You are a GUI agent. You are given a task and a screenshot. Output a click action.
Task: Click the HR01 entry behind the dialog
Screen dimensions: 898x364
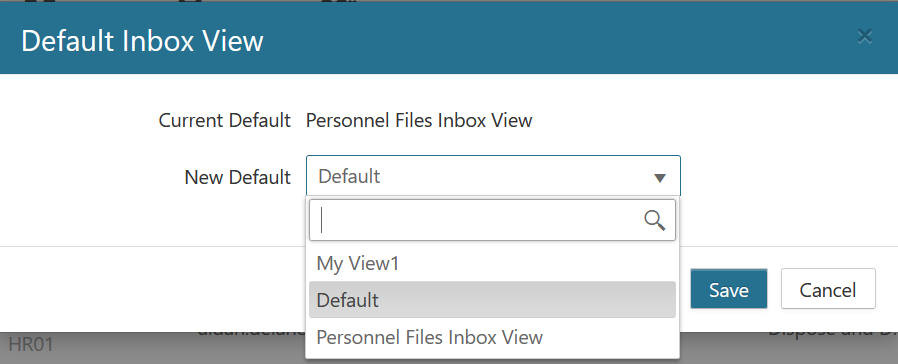pyautogui.click(x=31, y=345)
